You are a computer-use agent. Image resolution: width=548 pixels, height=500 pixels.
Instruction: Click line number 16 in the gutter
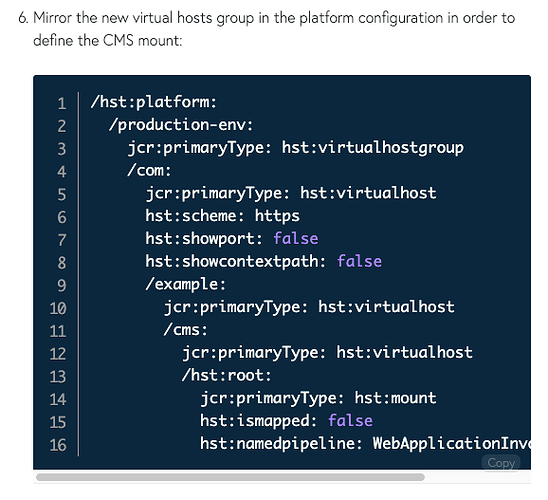point(58,445)
